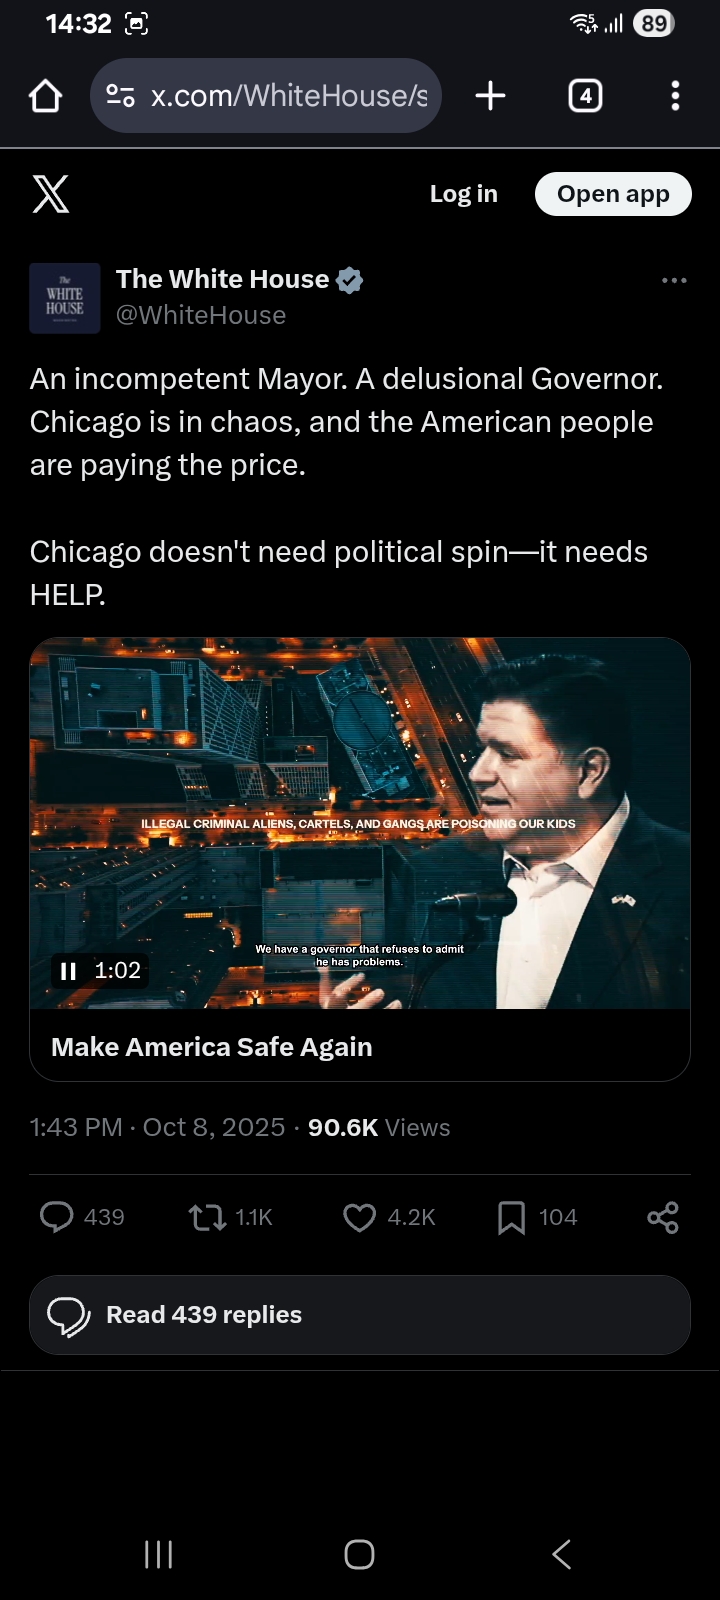Open site info icon in address bar
This screenshot has width=720, height=1600.
tap(120, 96)
